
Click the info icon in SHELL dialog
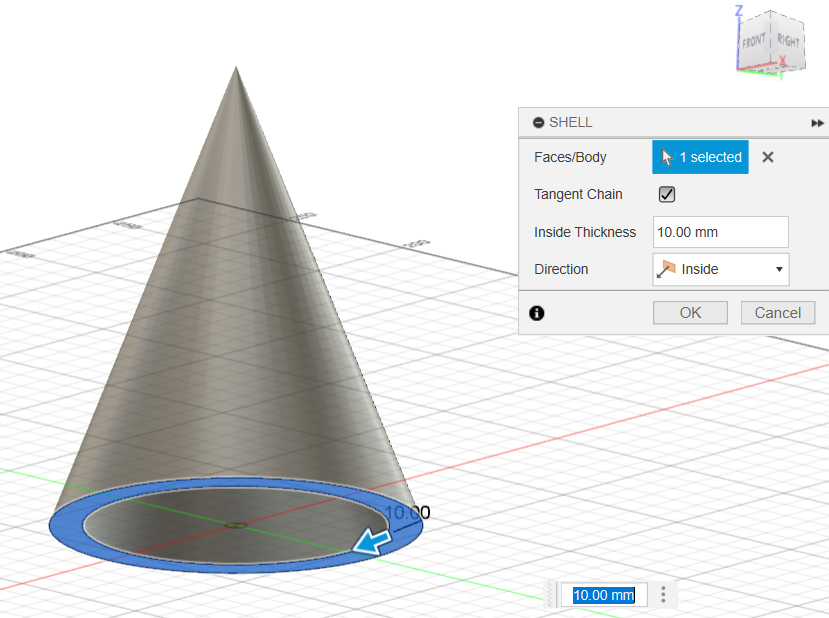(537, 313)
